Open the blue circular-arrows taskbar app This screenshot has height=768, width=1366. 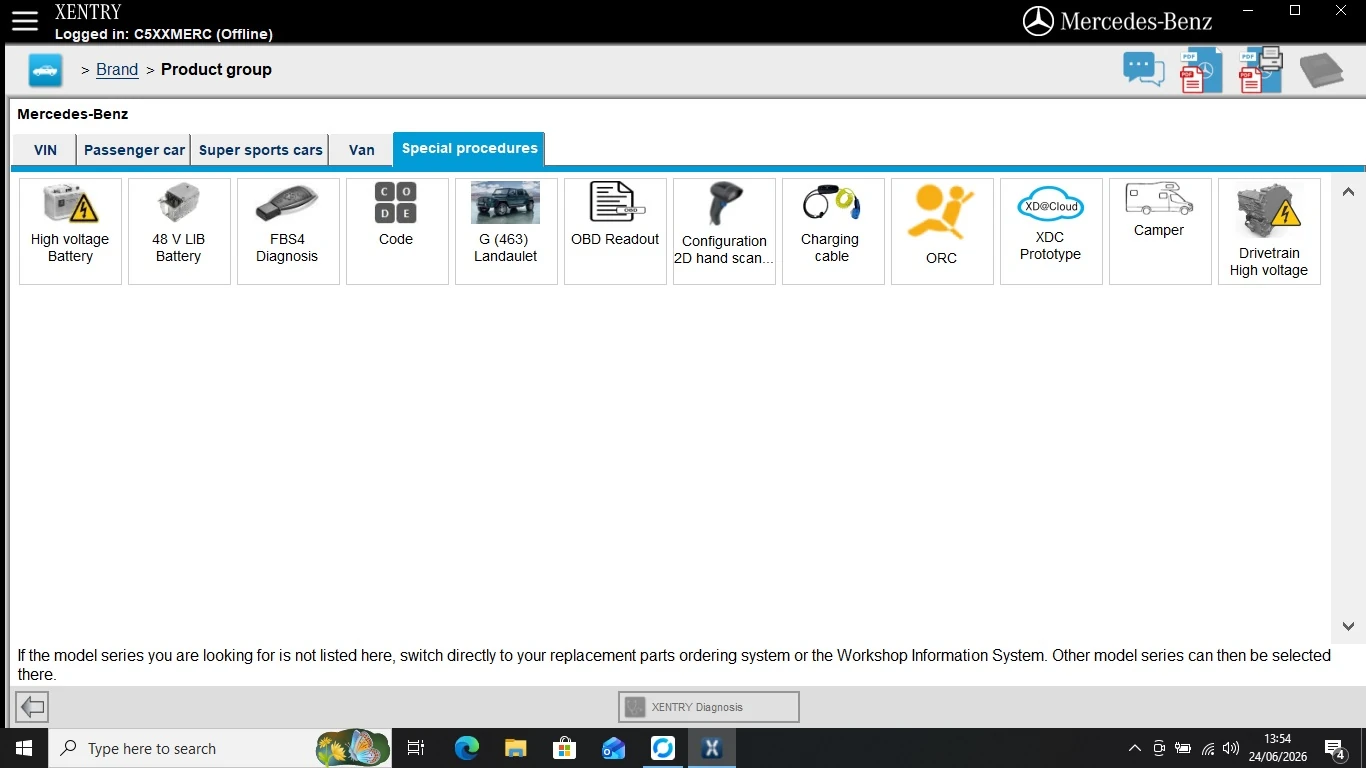pos(662,748)
